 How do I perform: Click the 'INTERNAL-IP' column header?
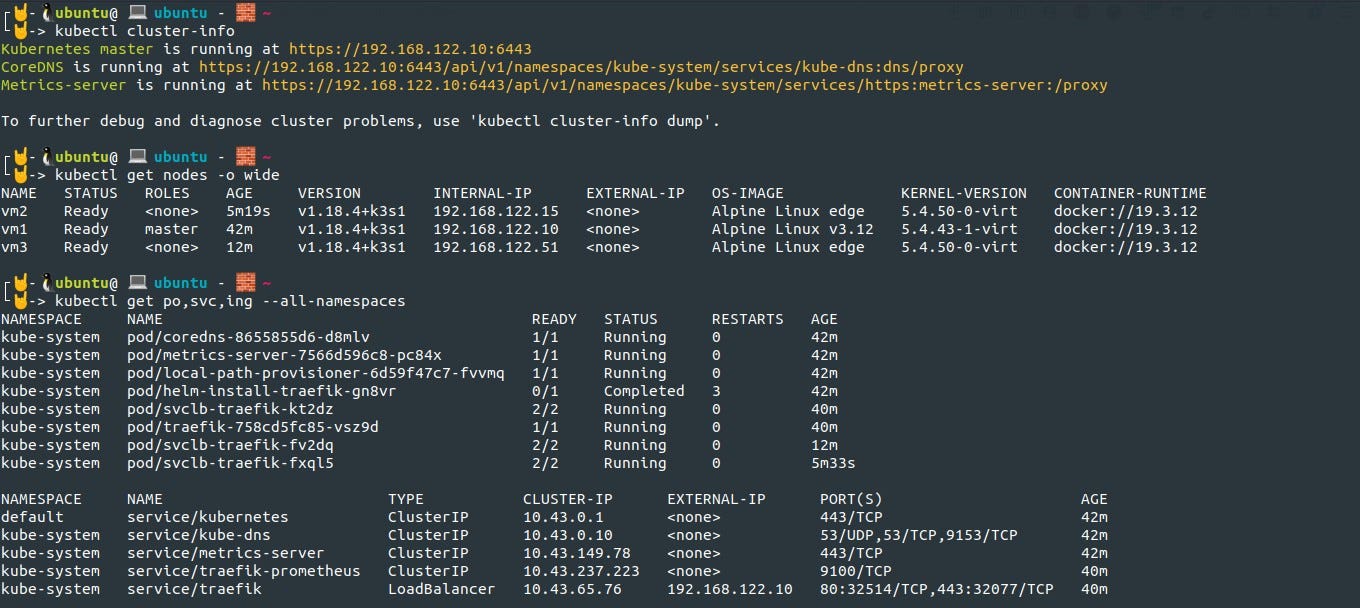point(482,193)
